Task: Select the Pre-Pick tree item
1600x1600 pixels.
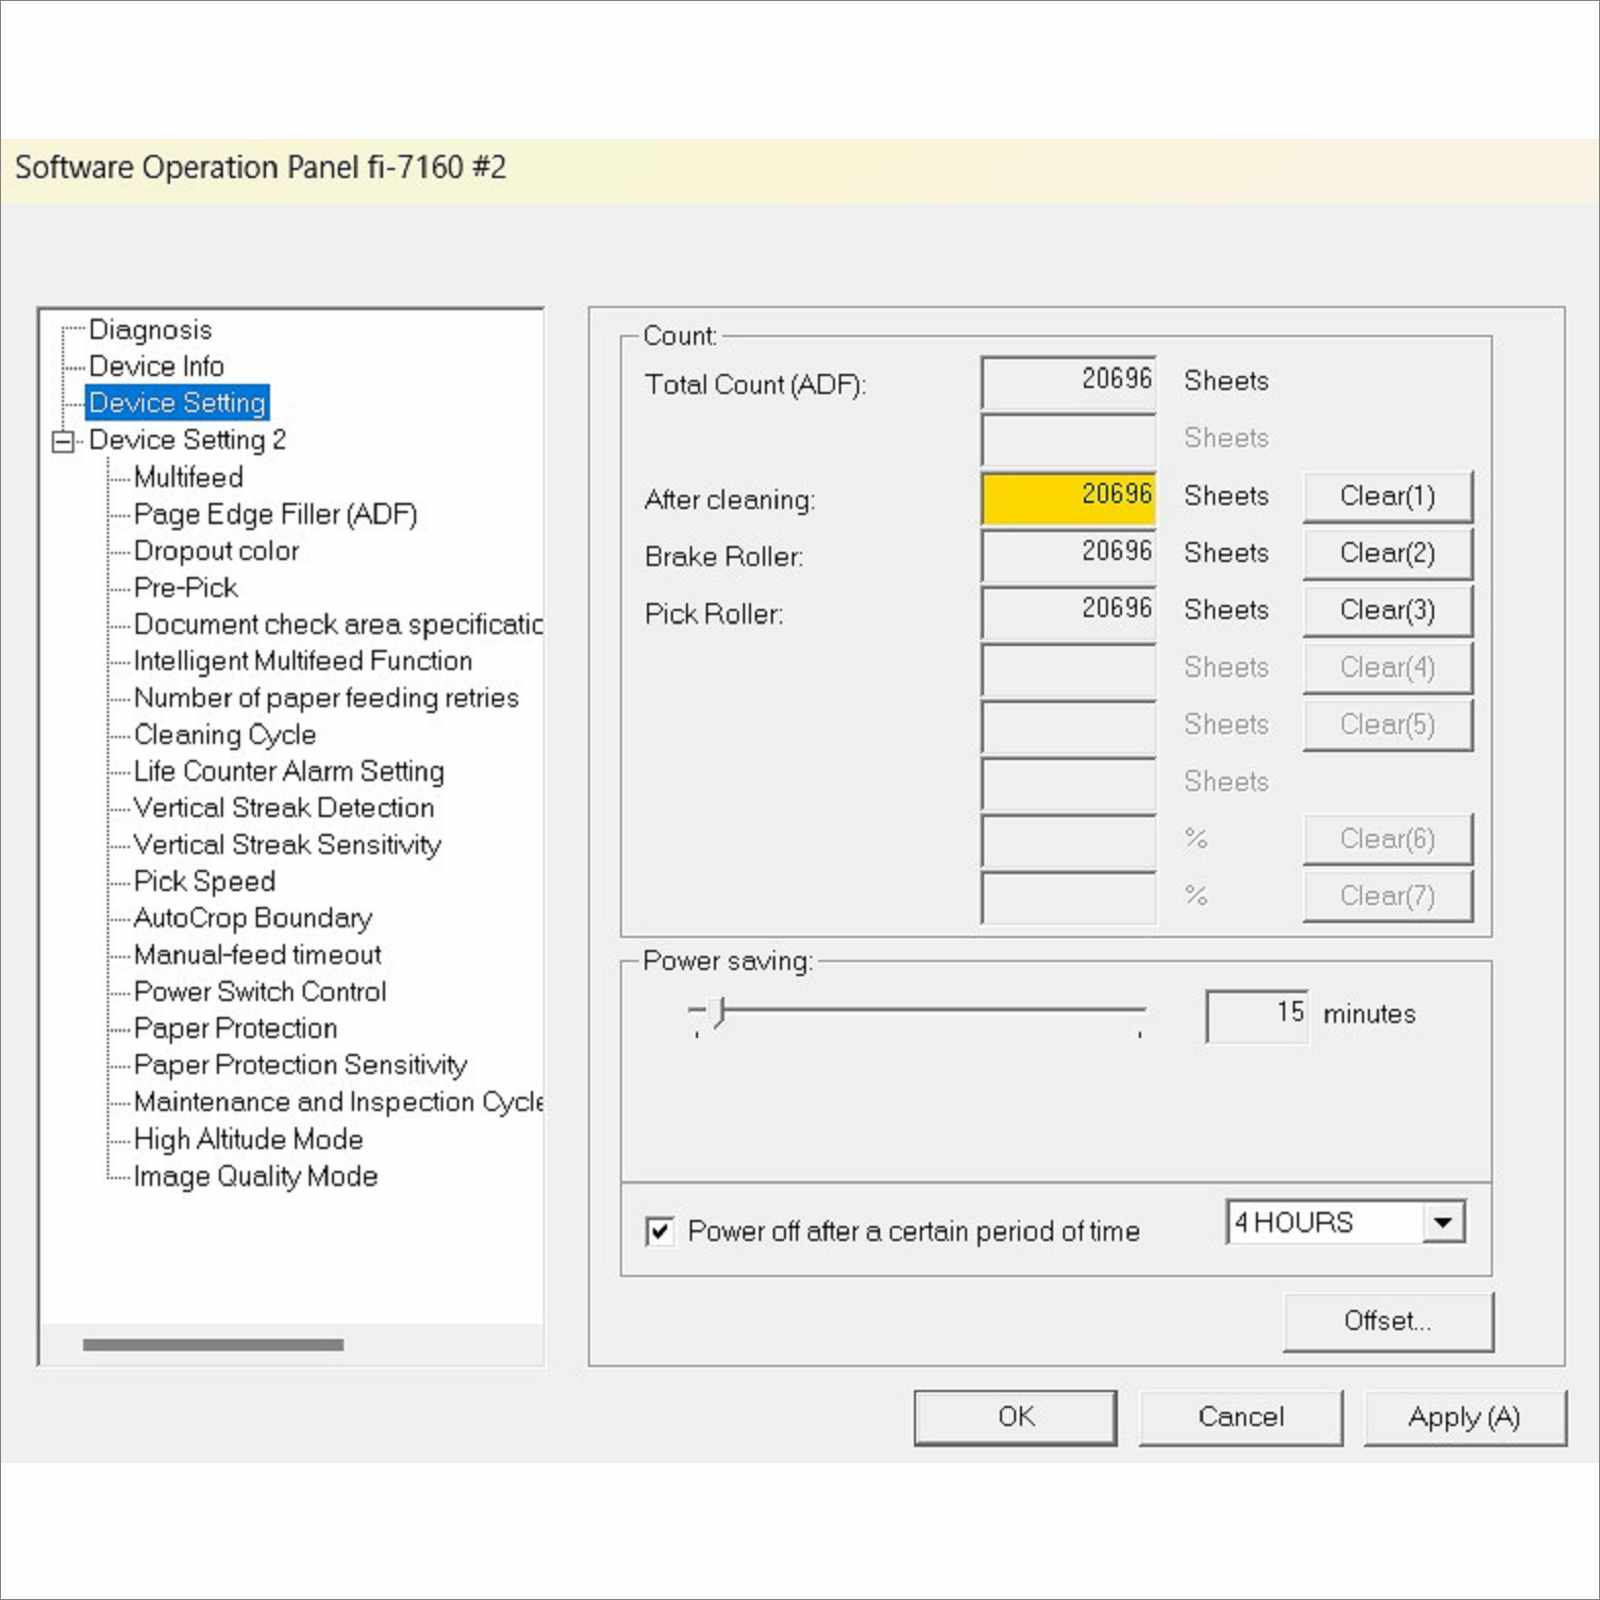Action: coord(185,587)
